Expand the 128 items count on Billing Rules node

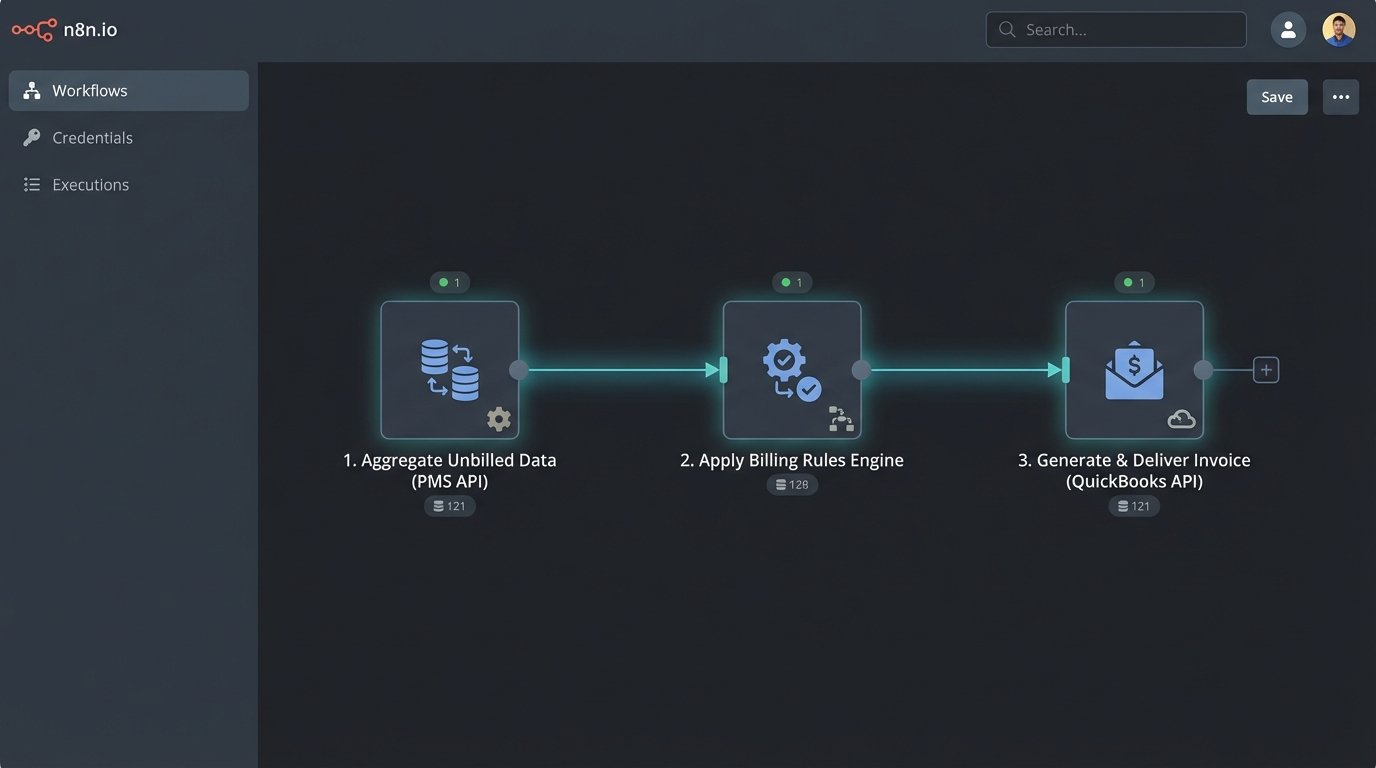pos(792,484)
